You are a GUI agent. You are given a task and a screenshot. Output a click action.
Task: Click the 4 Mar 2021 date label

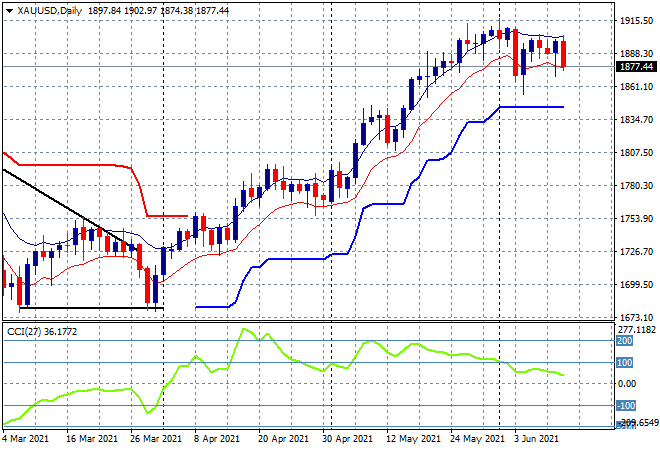click(x=25, y=439)
